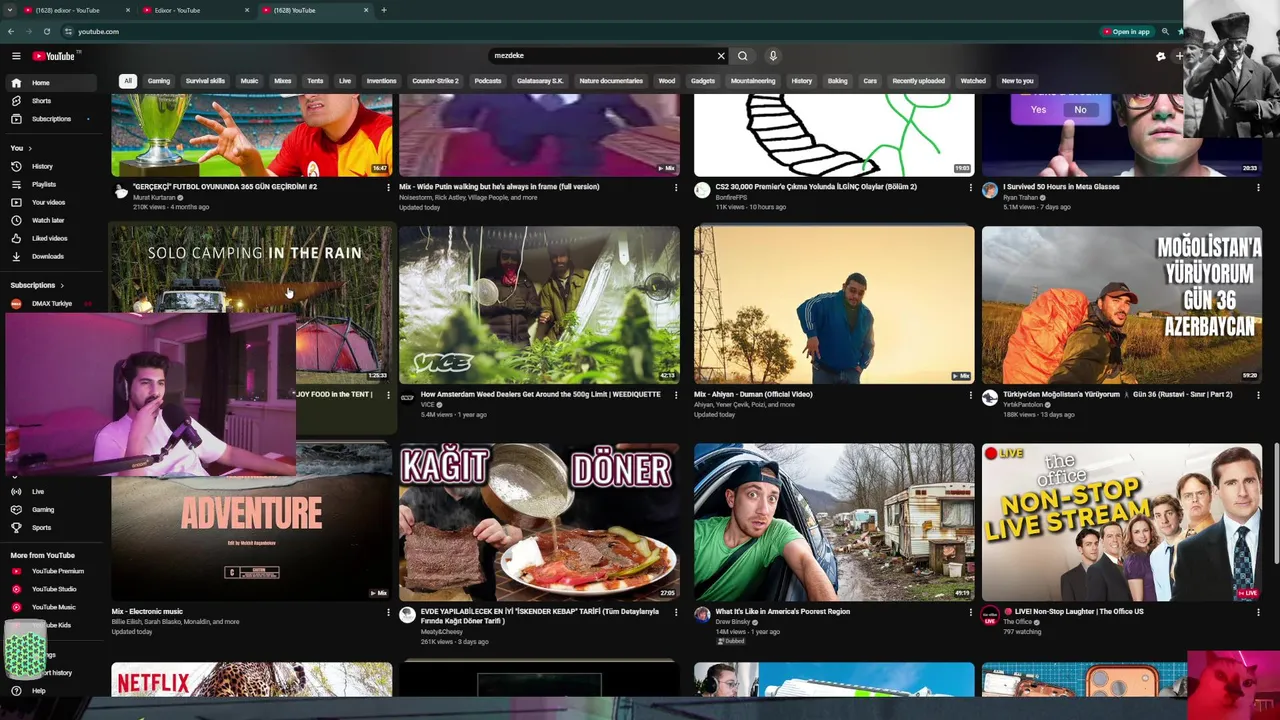Click Open in app button in address bar
Image resolution: width=1280 pixels, height=720 pixels.
[x=1126, y=31]
